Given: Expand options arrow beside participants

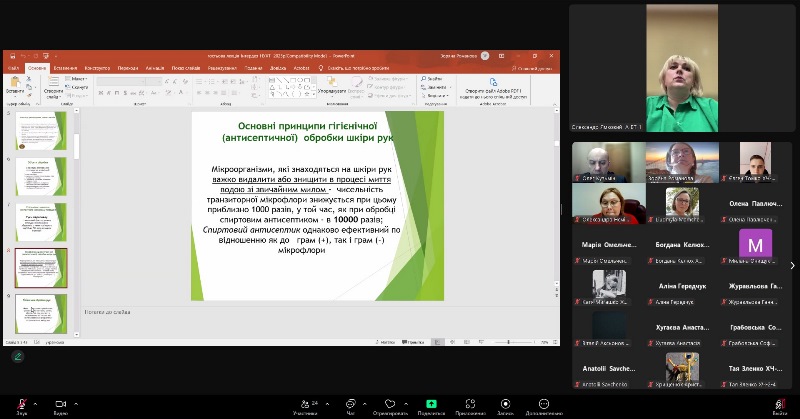Looking at the screenshot, I should (x=326, y=402).
